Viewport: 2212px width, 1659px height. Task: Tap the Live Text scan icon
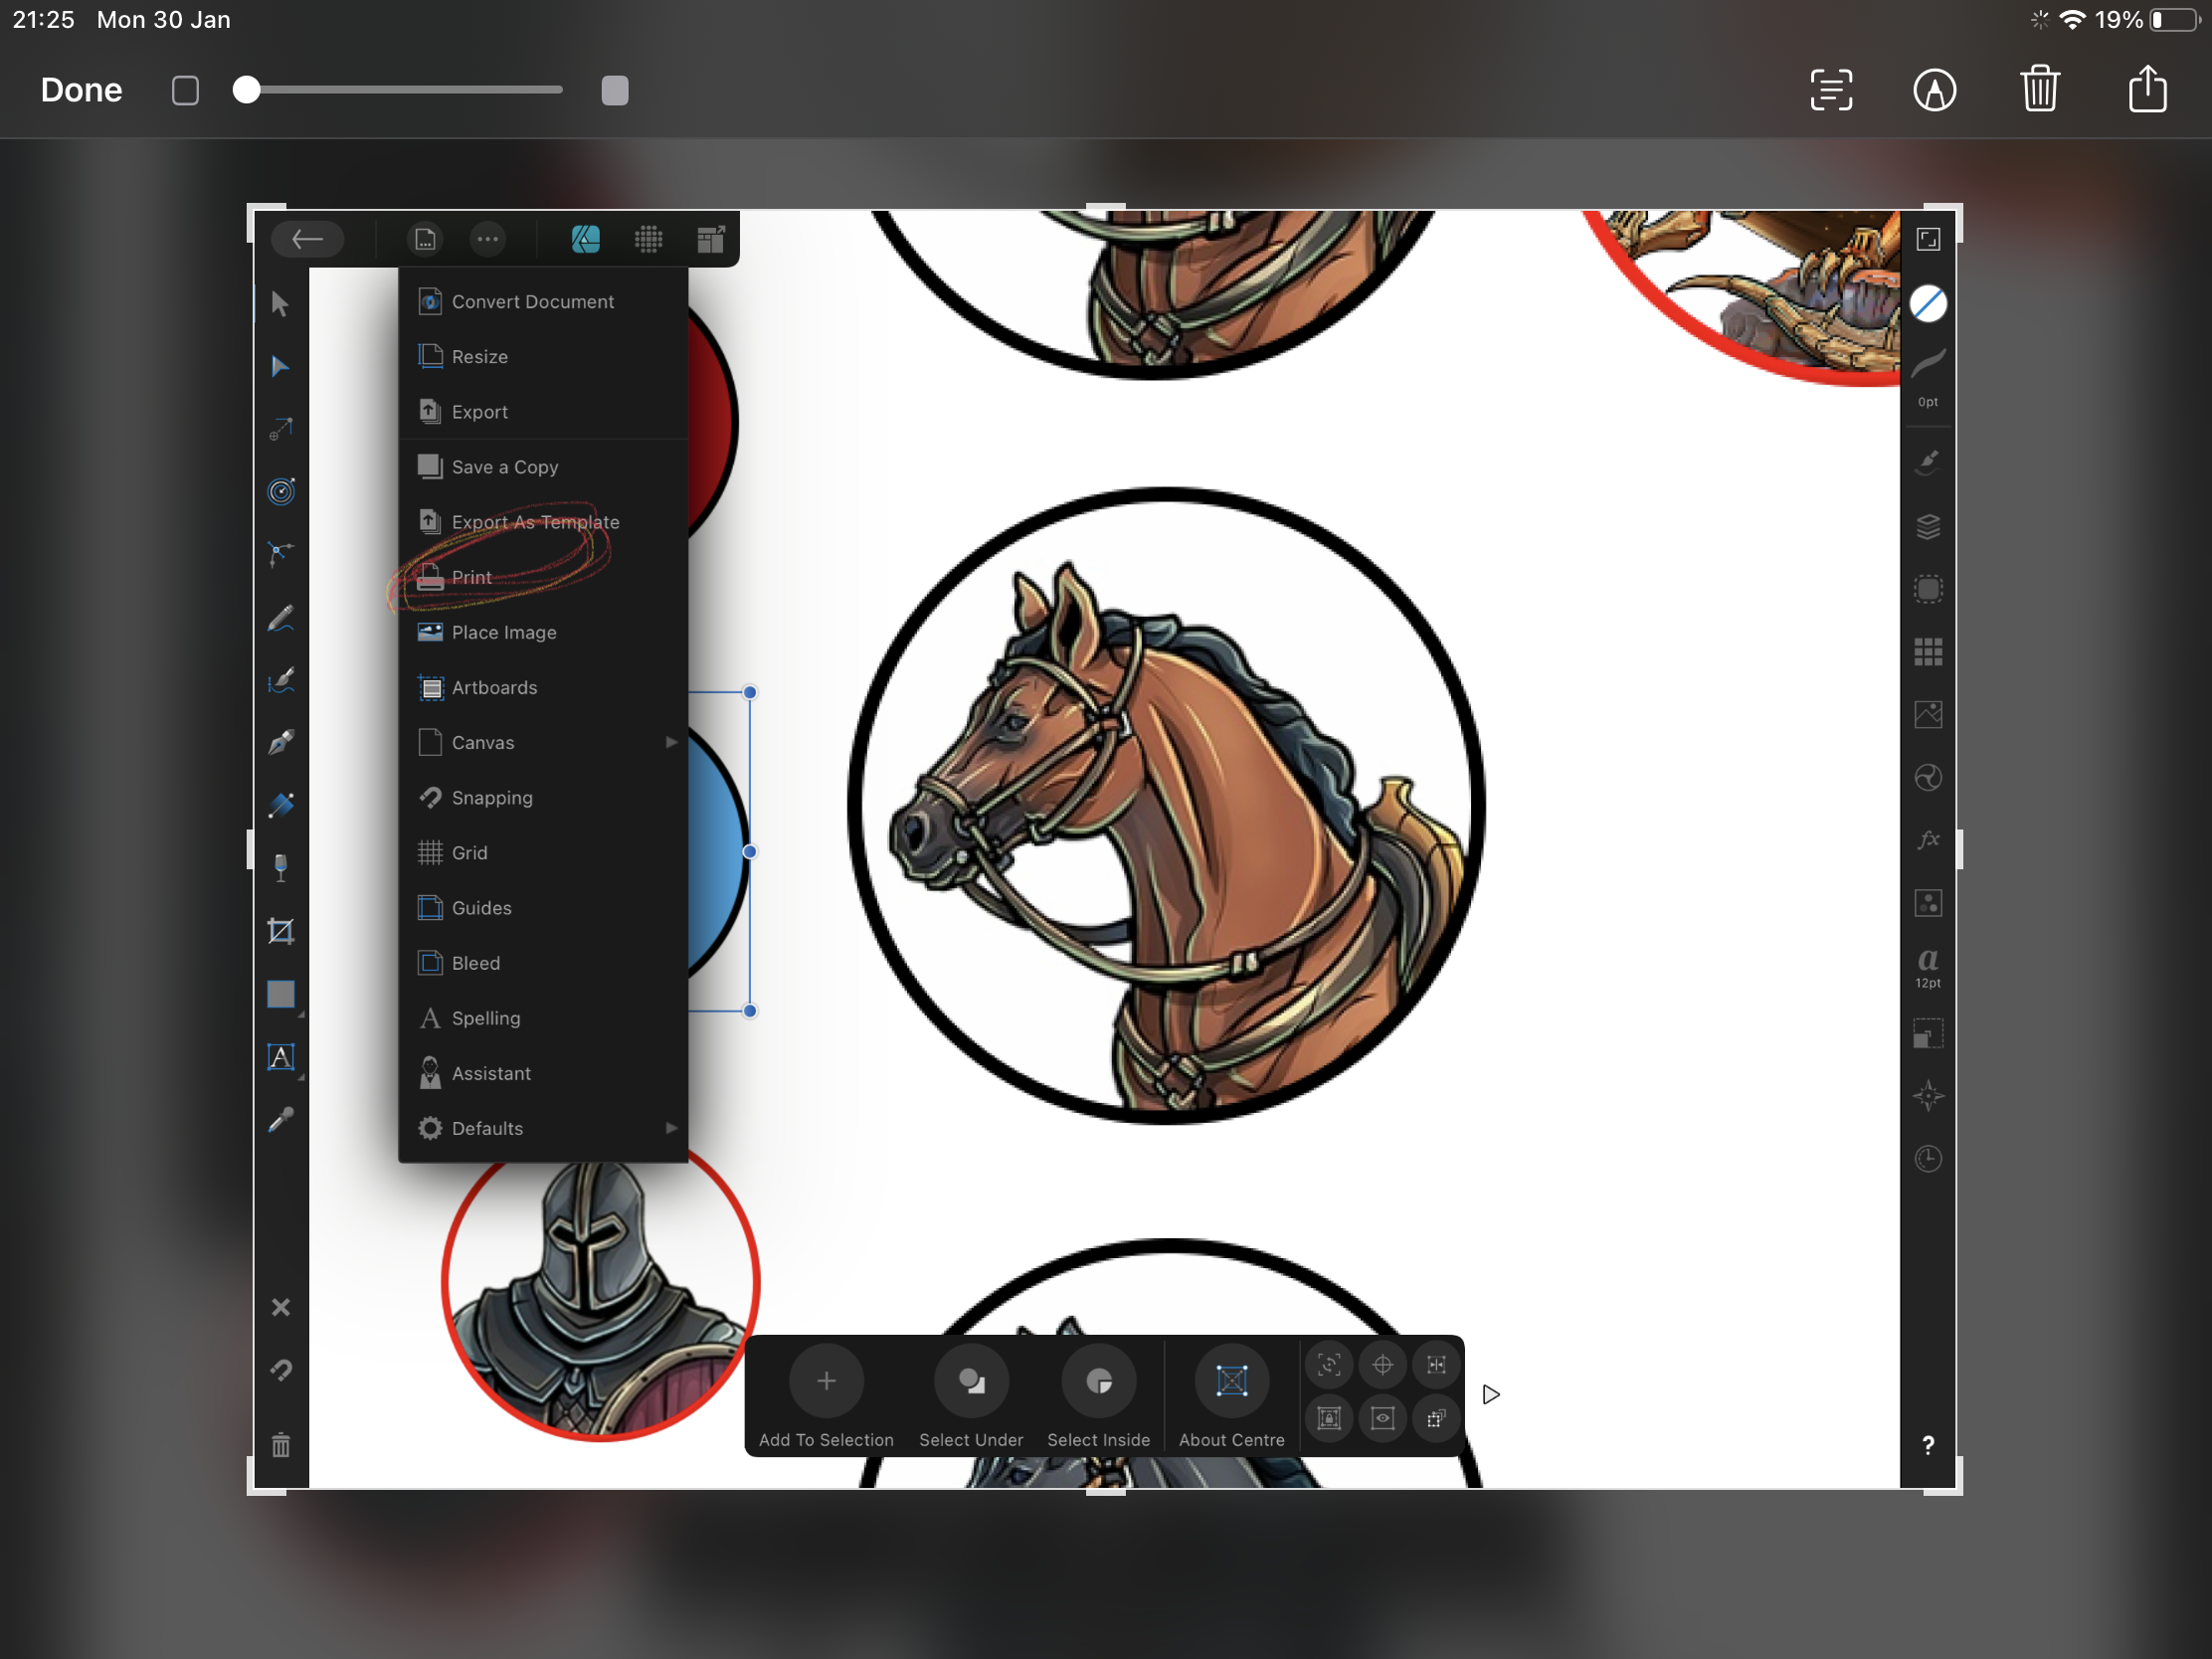click(1831, 90)
